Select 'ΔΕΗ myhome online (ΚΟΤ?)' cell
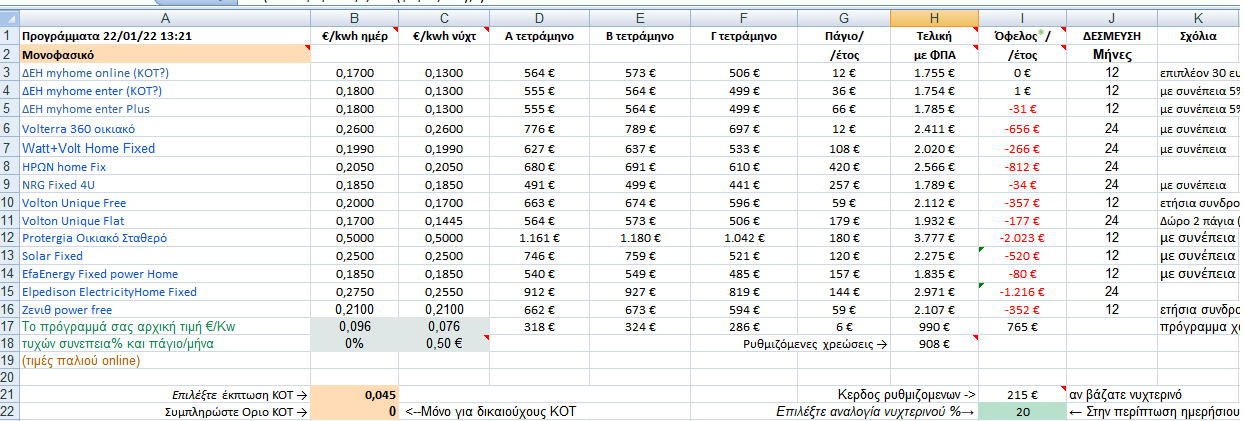1244x421 pixels. point(165,73)
